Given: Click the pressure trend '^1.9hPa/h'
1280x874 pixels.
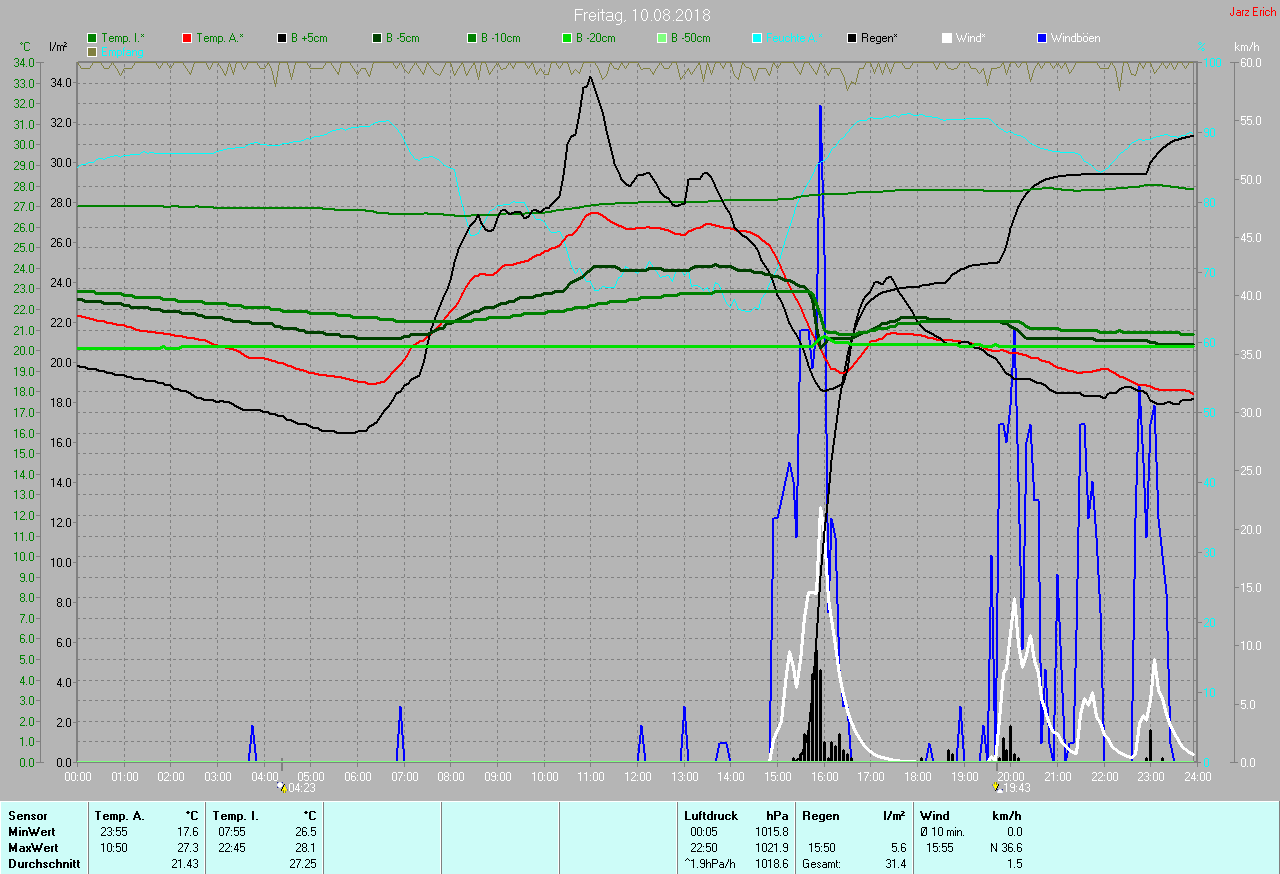Looking at the screenshot, I should tap(712, 864).
